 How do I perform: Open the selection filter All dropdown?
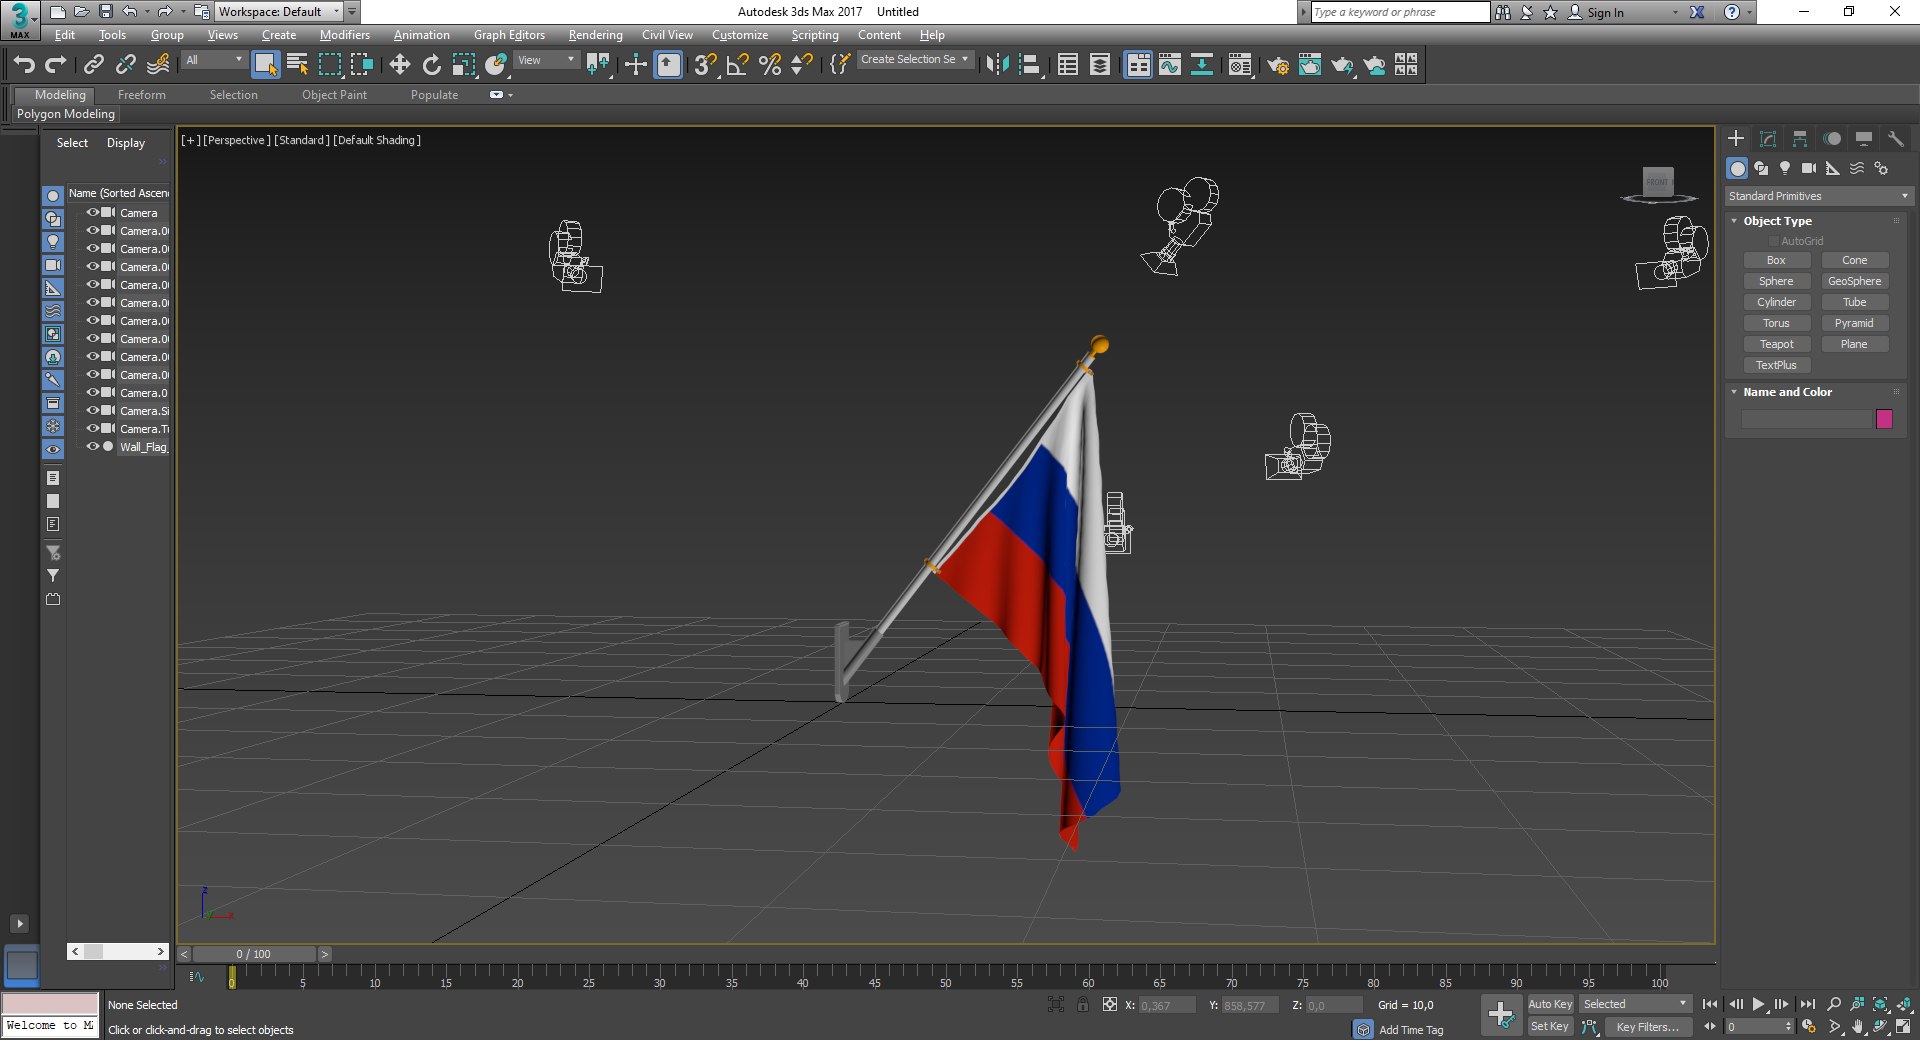(214, 60)
